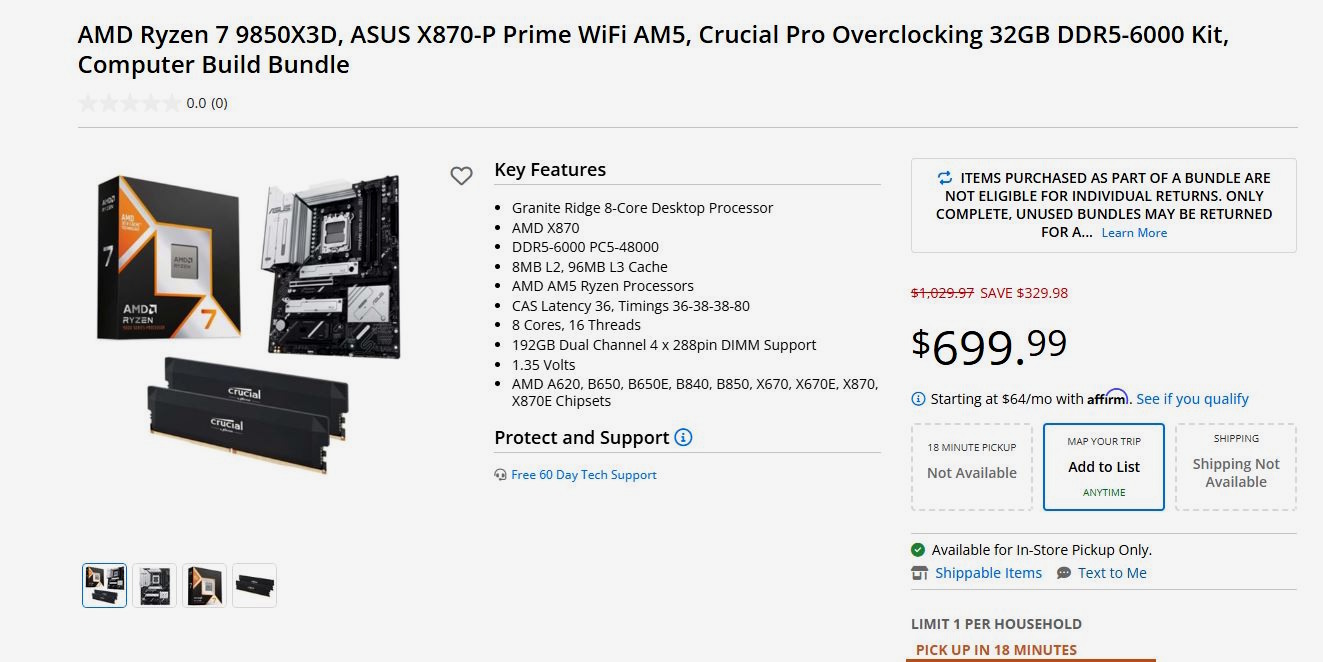The image size is (1323, 662).
Task: Click the Affirm logo
Action: pyautogui.click(x=1106, y=397)
